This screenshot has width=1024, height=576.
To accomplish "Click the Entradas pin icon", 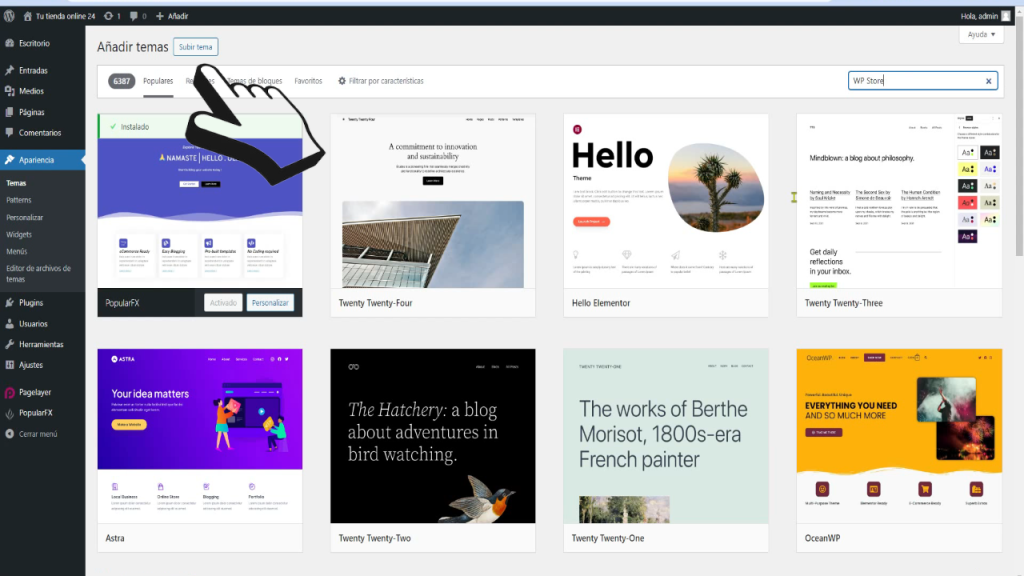I will (10, 70).
